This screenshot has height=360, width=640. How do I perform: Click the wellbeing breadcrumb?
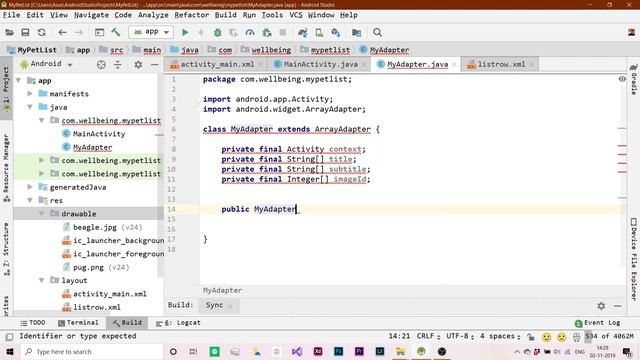[271, 50]
